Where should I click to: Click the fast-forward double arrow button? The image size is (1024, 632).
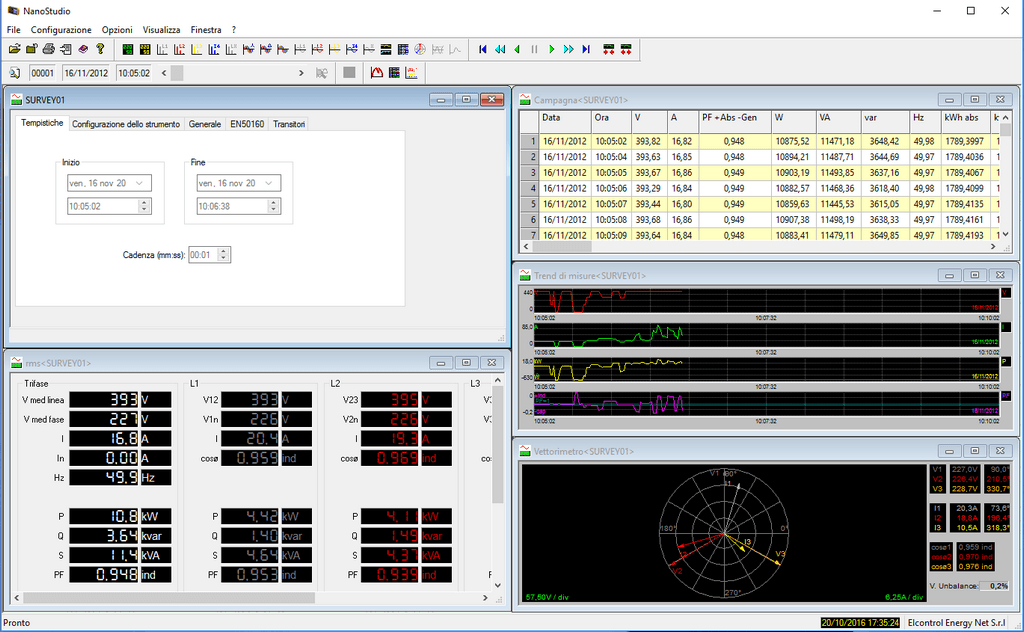point(568,49)
